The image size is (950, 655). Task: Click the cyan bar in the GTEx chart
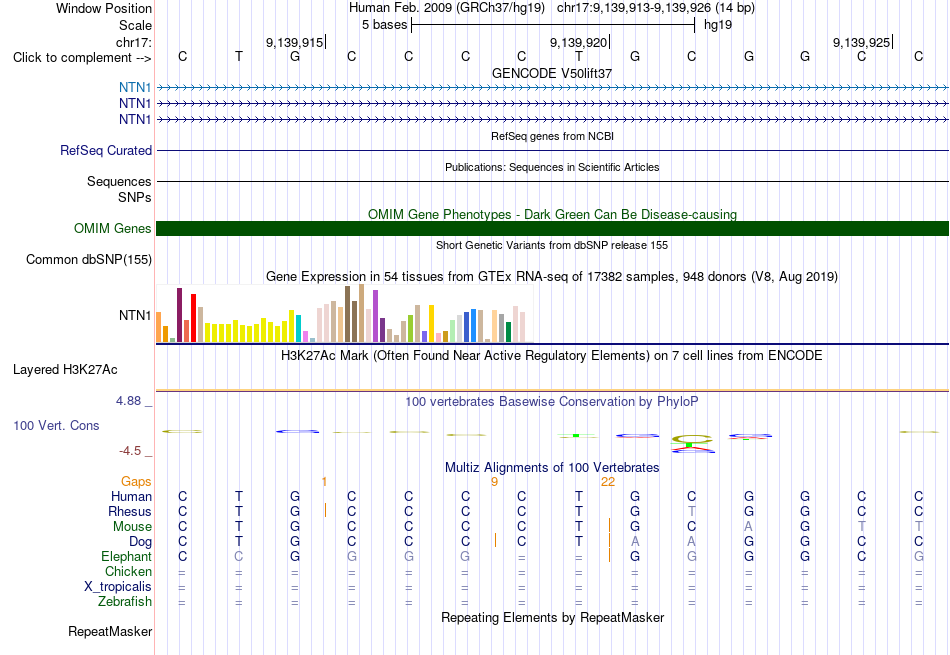point(298,328)
